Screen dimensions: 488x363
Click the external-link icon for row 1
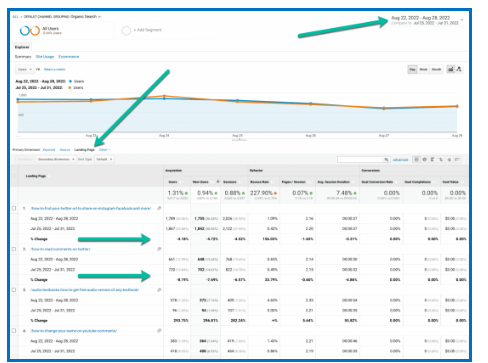coord(159,208)
